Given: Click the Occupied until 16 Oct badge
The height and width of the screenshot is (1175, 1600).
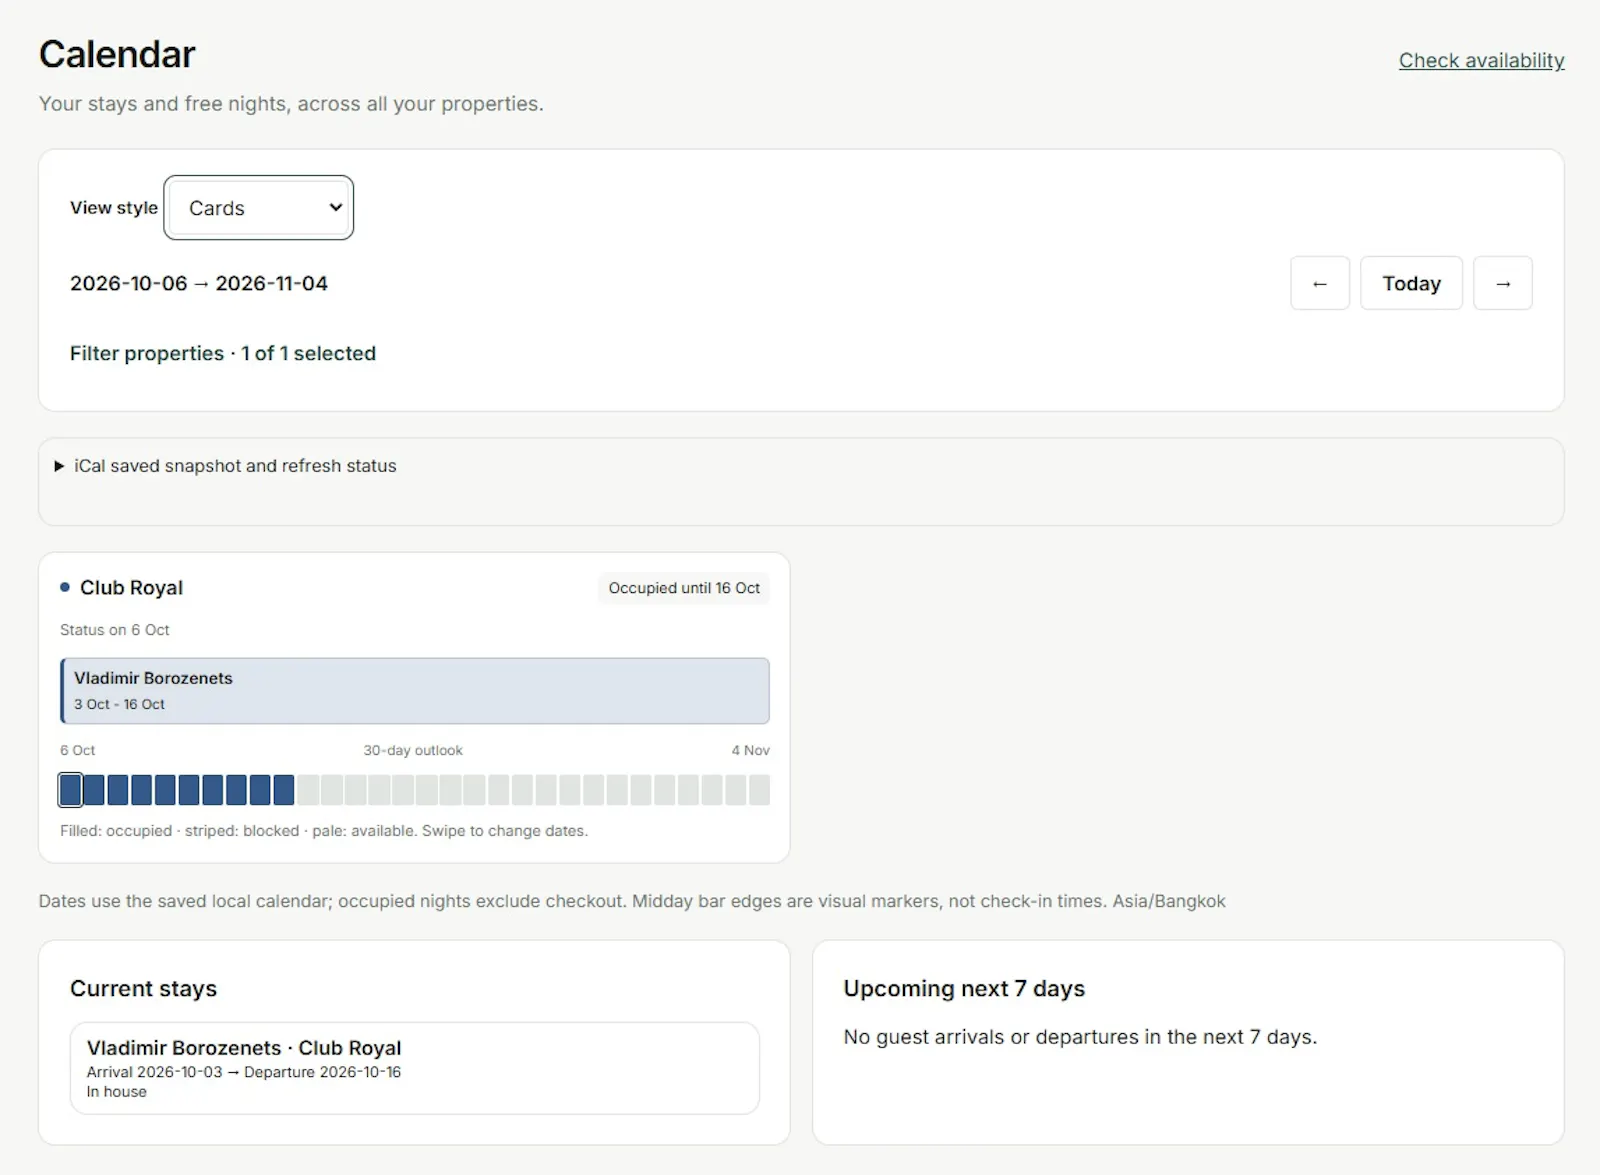Looking at the screenshot, I should pos(684,588).
